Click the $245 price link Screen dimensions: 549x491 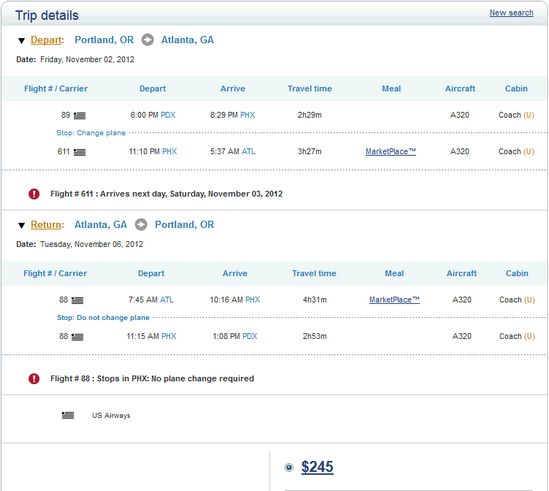coord(317,467)
